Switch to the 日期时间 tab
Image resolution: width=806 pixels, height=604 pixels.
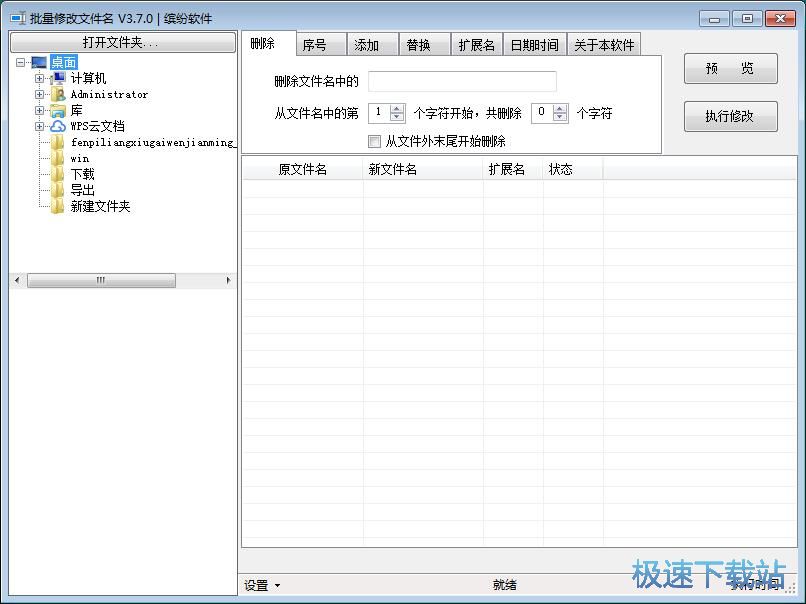click(535, 45)
